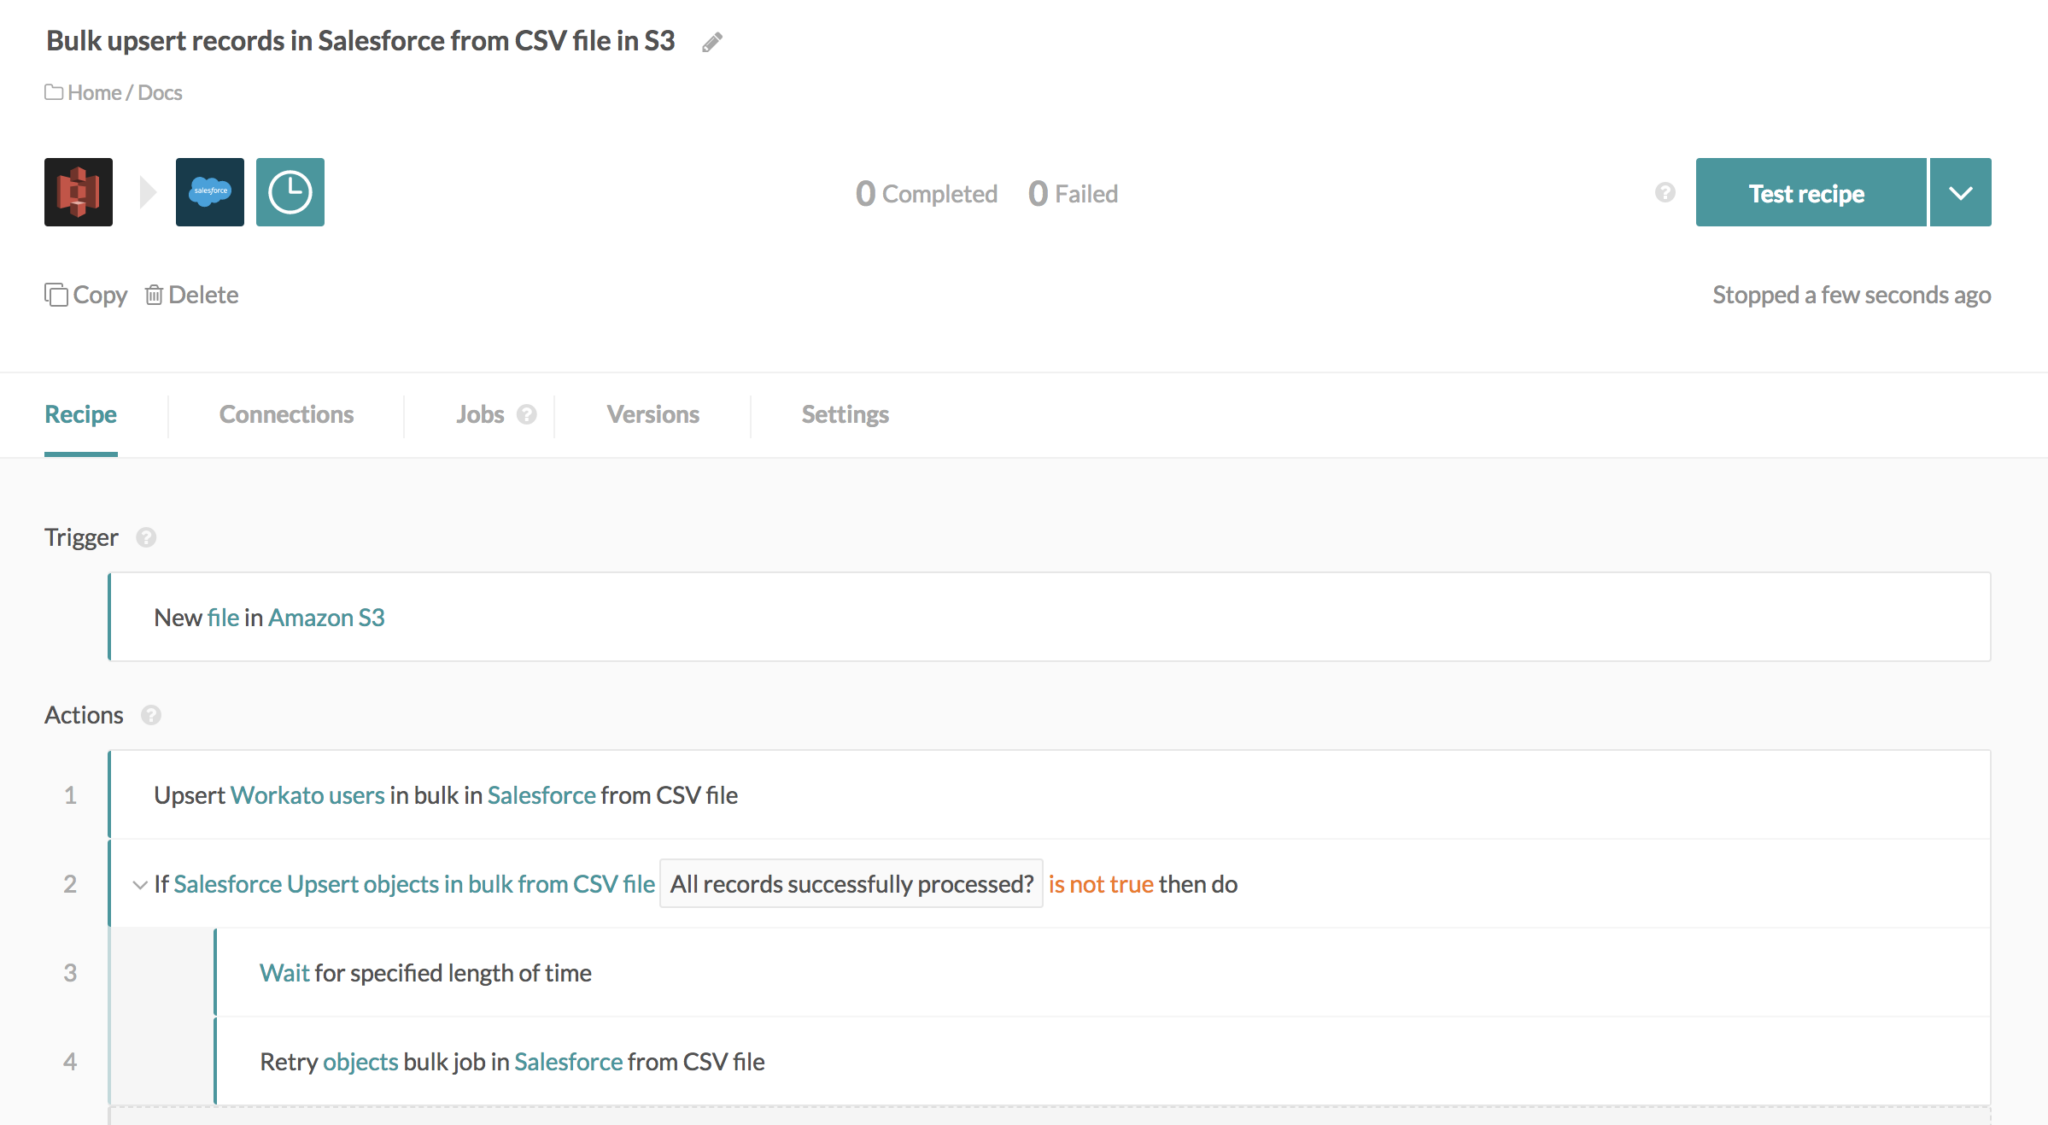
Task: Click the pencil icon to rename the recipe
Action: coord(712,41)
